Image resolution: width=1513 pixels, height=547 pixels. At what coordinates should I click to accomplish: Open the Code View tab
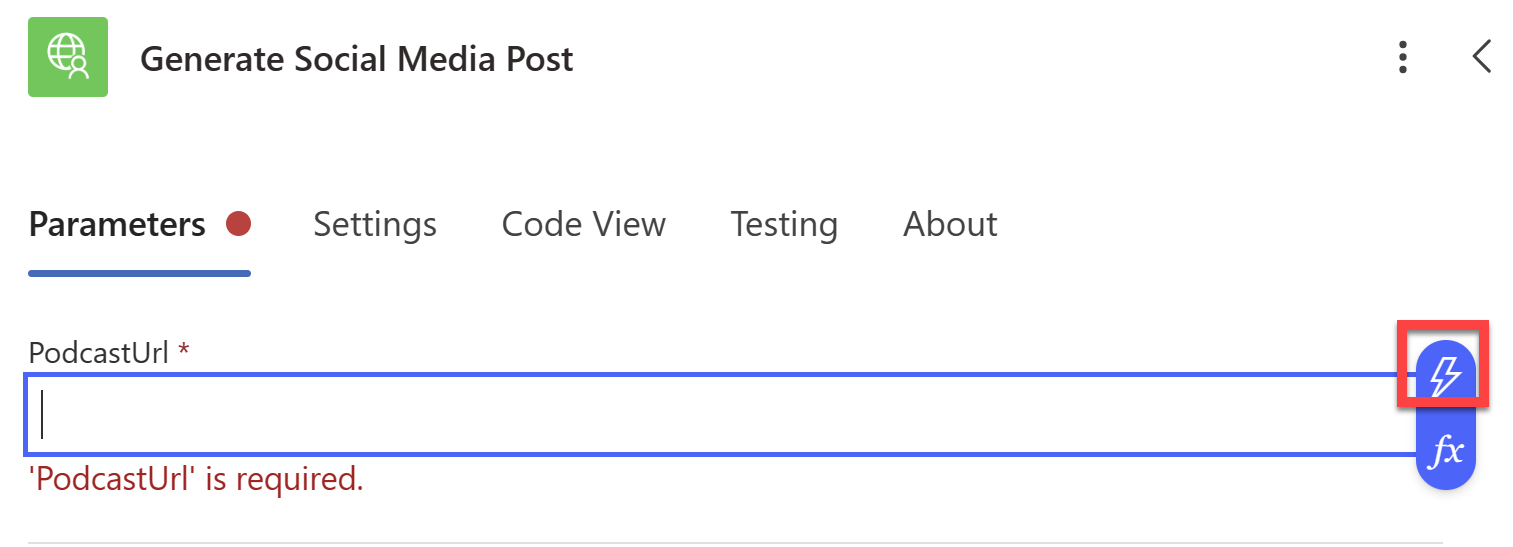[x=583, y=224]
